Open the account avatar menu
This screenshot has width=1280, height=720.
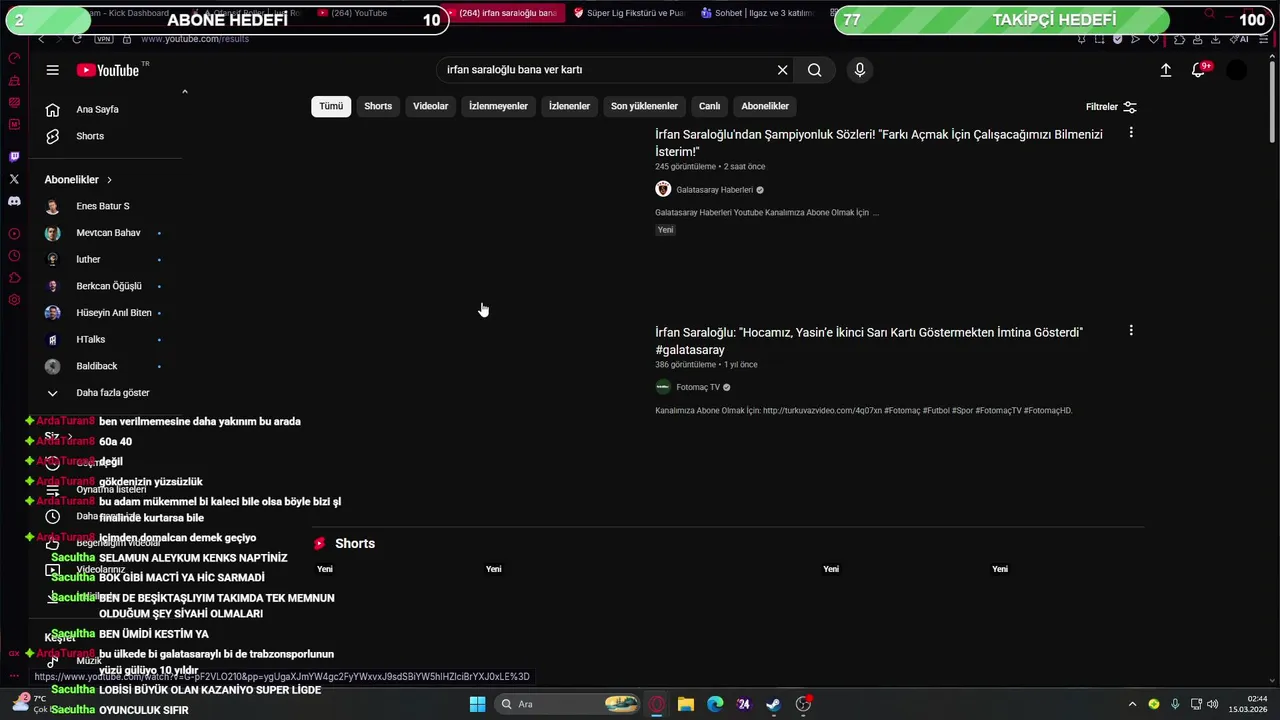coord(1237,70)
